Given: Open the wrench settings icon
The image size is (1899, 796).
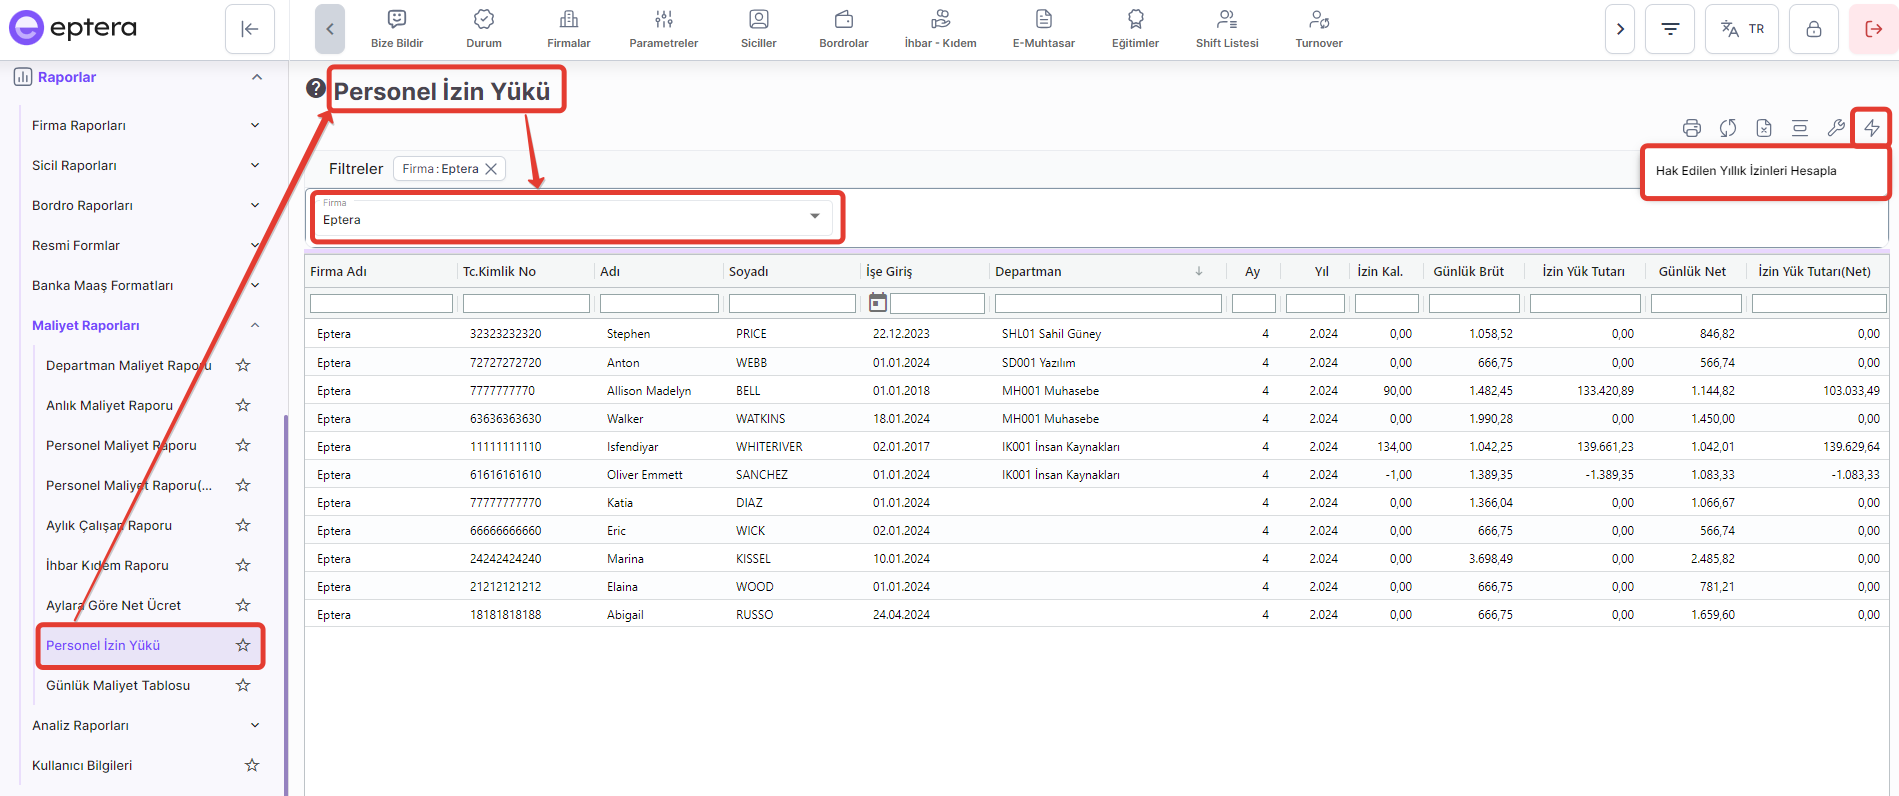Looking at the screenshot, I should [x=1835, y=128].
